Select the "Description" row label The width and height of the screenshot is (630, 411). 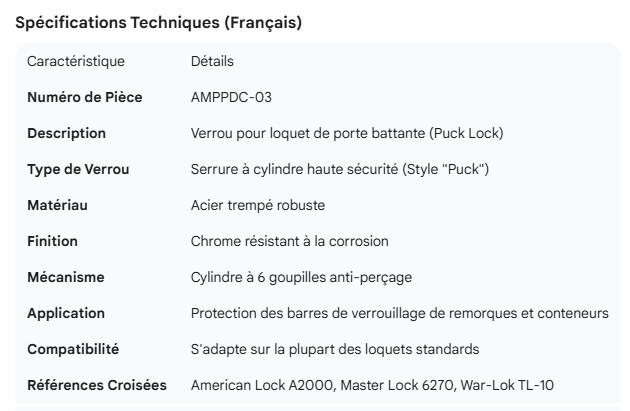click(66, 134)
